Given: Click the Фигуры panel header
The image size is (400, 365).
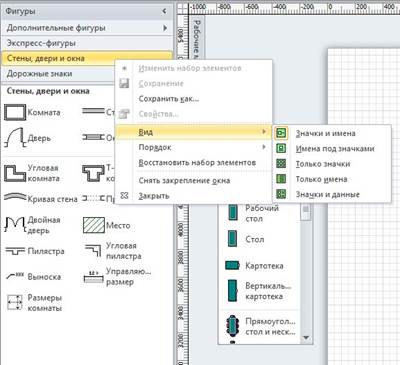Looking at the screenshot, I should 87,11.
